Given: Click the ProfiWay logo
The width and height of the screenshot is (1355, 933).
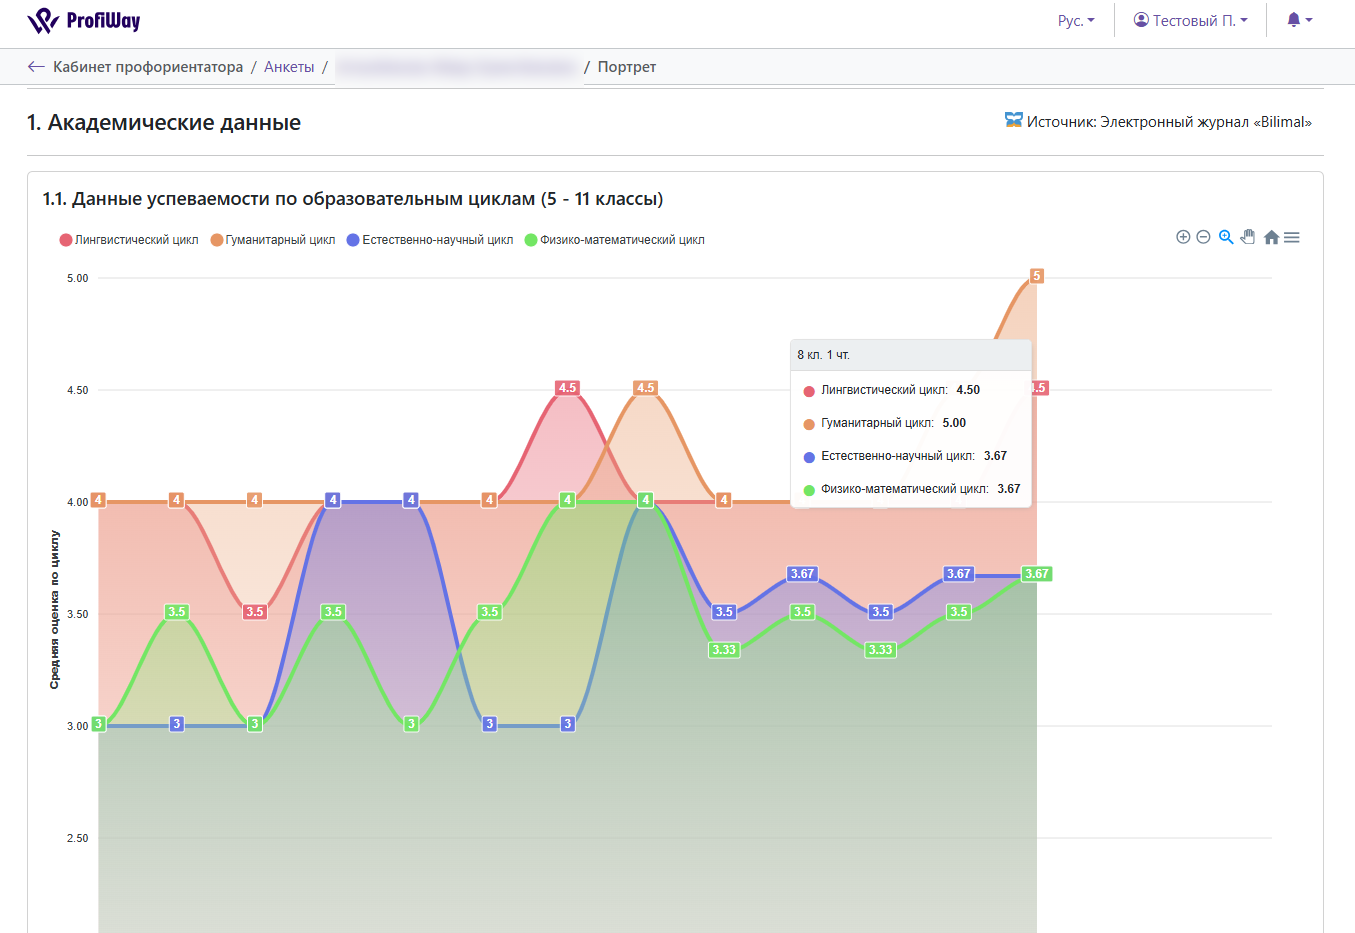Looking at the screenshot, I should click(x=84, y=21).
